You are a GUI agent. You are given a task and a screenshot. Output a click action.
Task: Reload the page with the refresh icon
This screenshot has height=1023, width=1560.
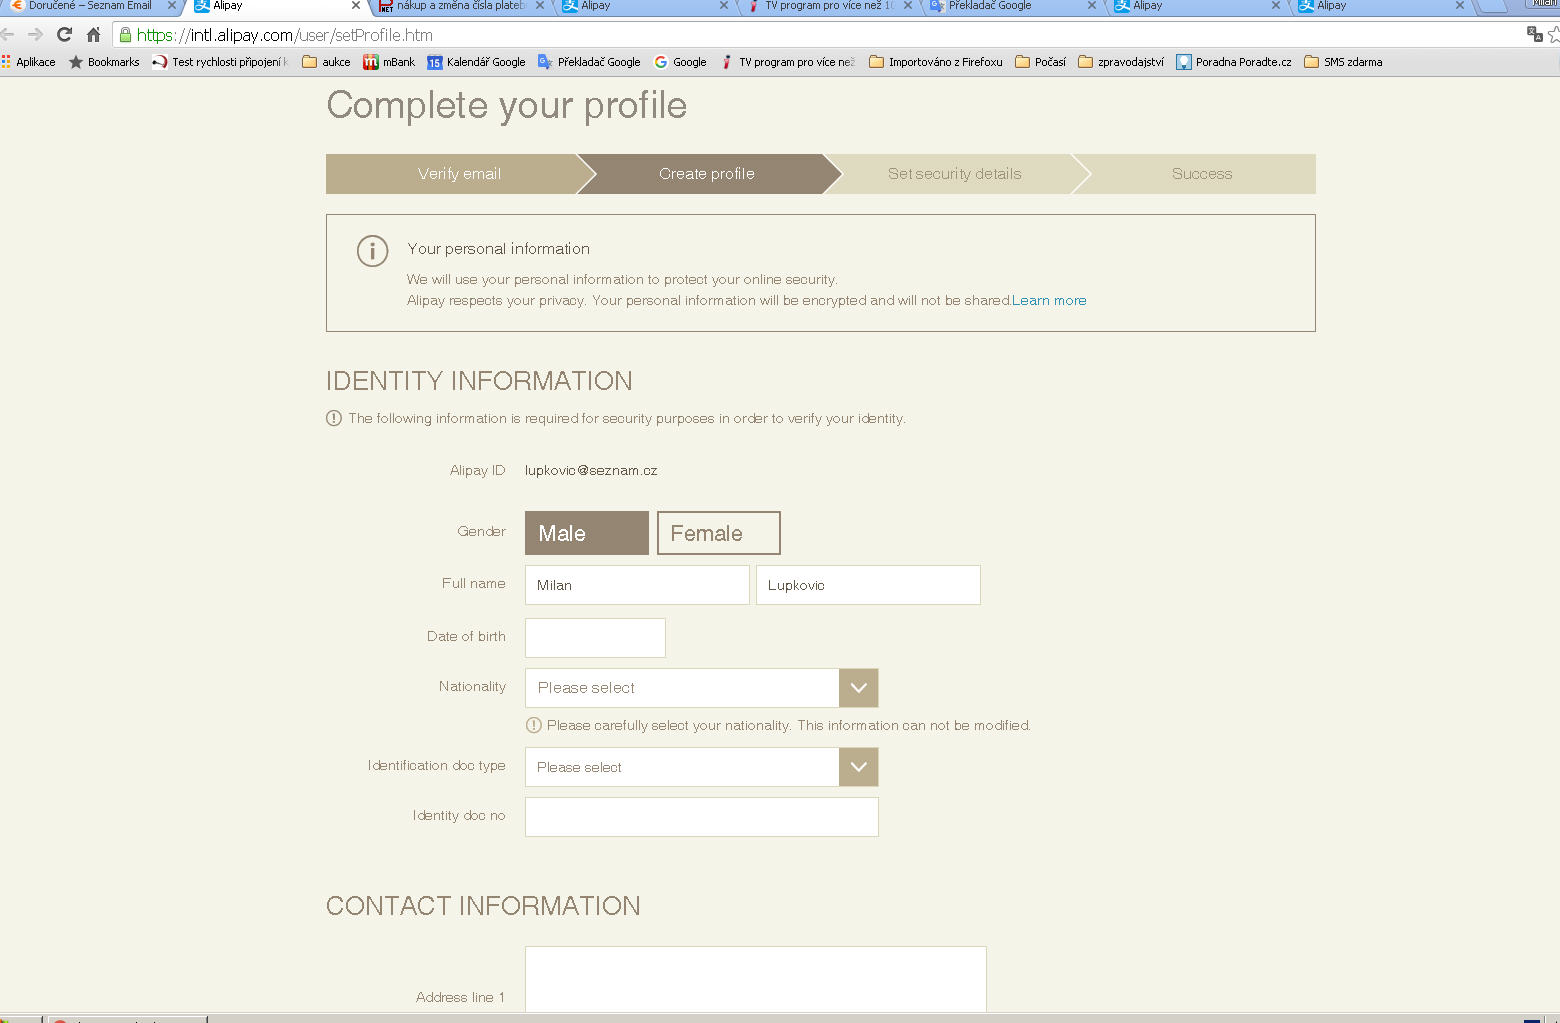tap(65, 35)
